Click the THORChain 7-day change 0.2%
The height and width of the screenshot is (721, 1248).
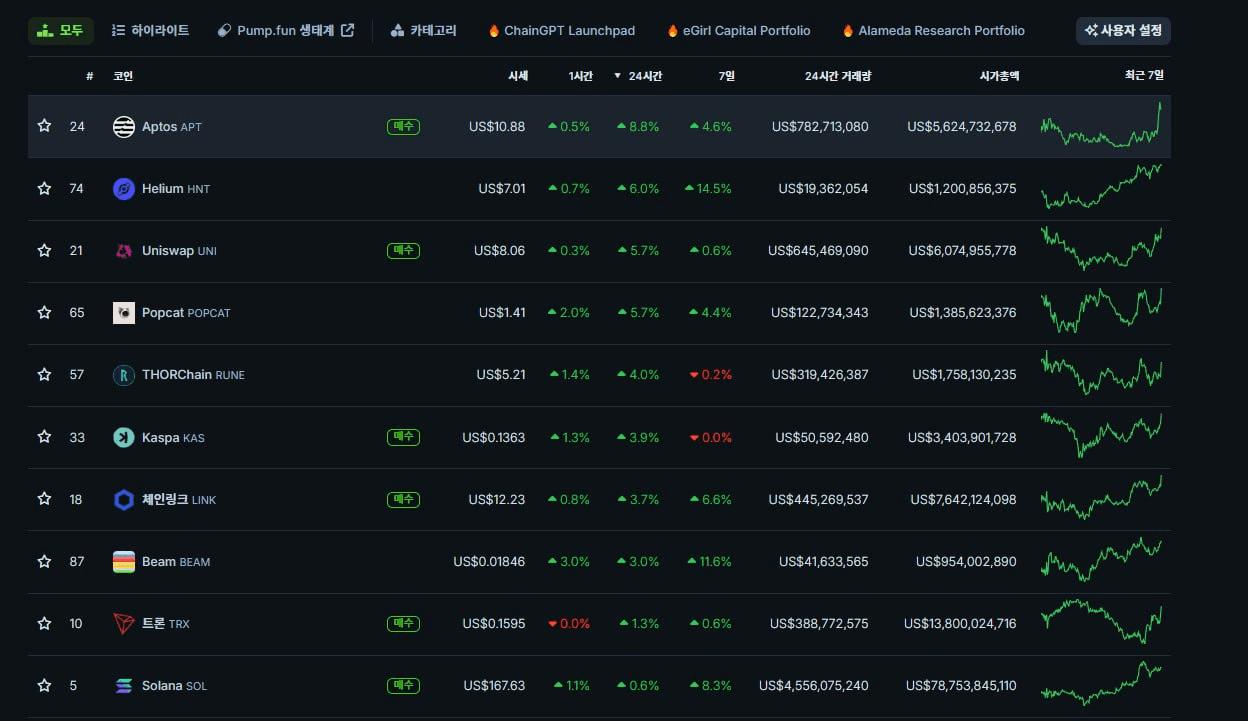(711, 375)
